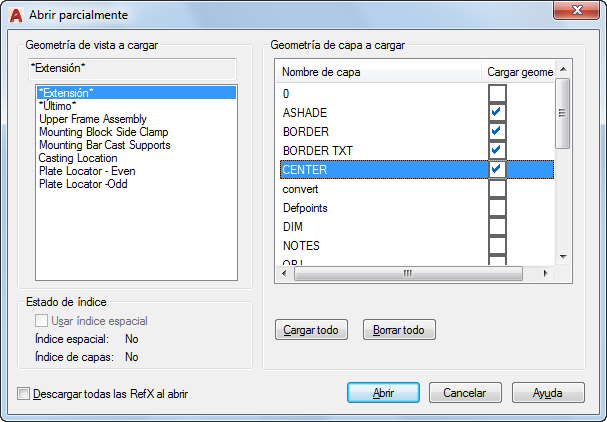Uncheck the BORDER TXT layer checkbox

(x=497, y=150)
